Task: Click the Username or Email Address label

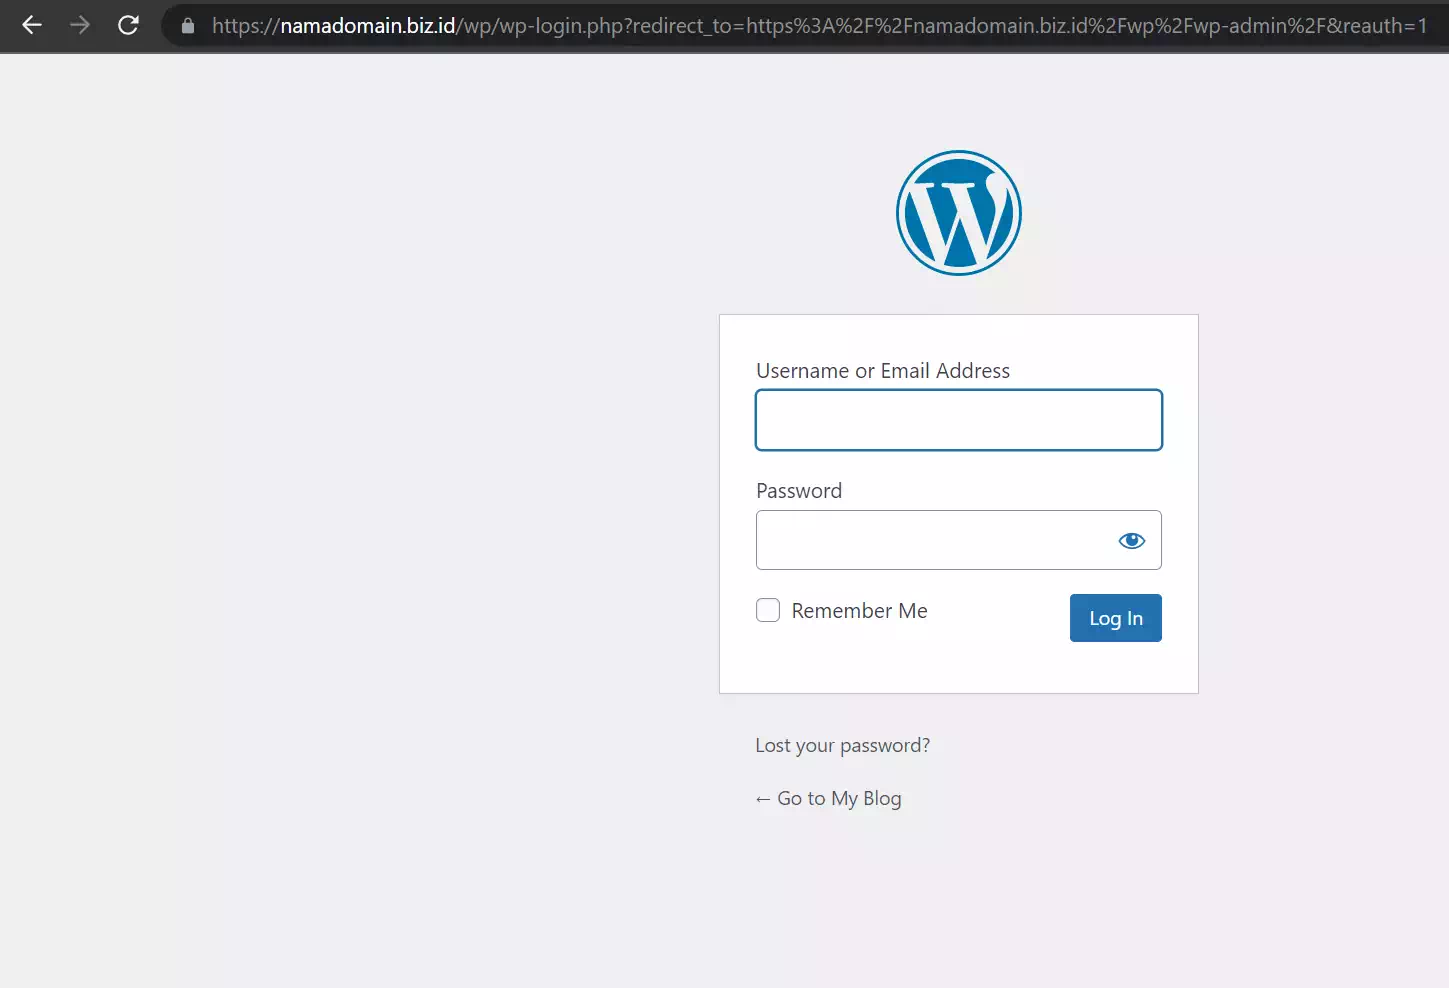Action: coord(883,370)
